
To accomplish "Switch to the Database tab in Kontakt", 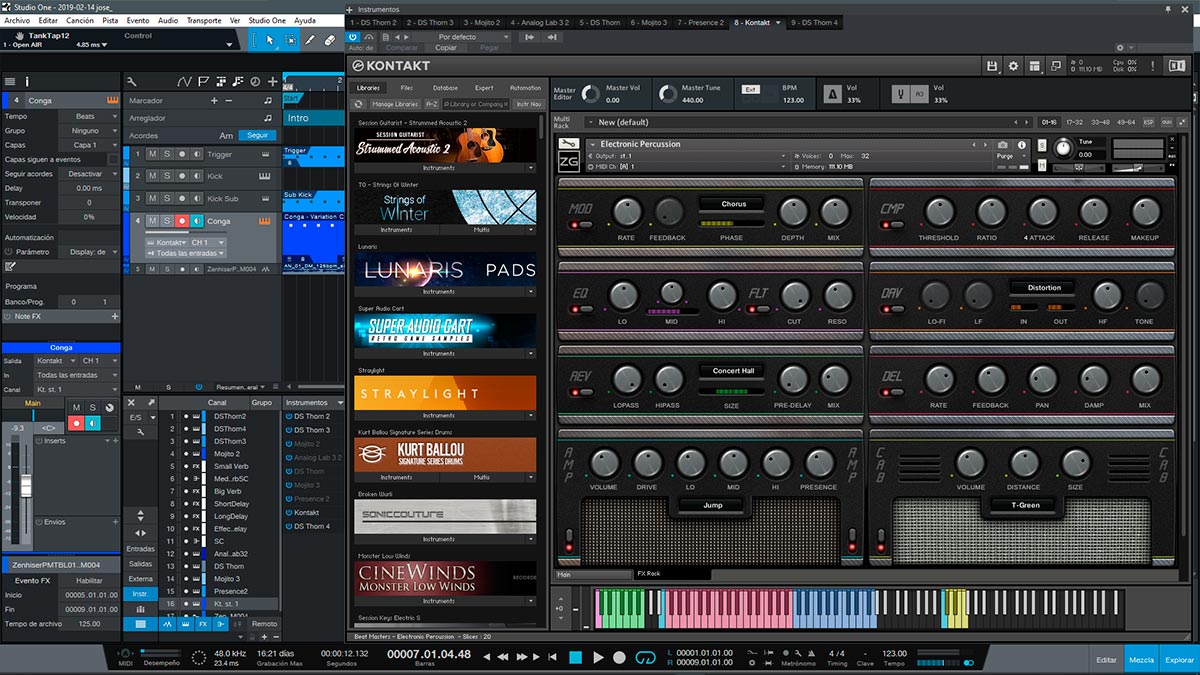I will (446, 88).
